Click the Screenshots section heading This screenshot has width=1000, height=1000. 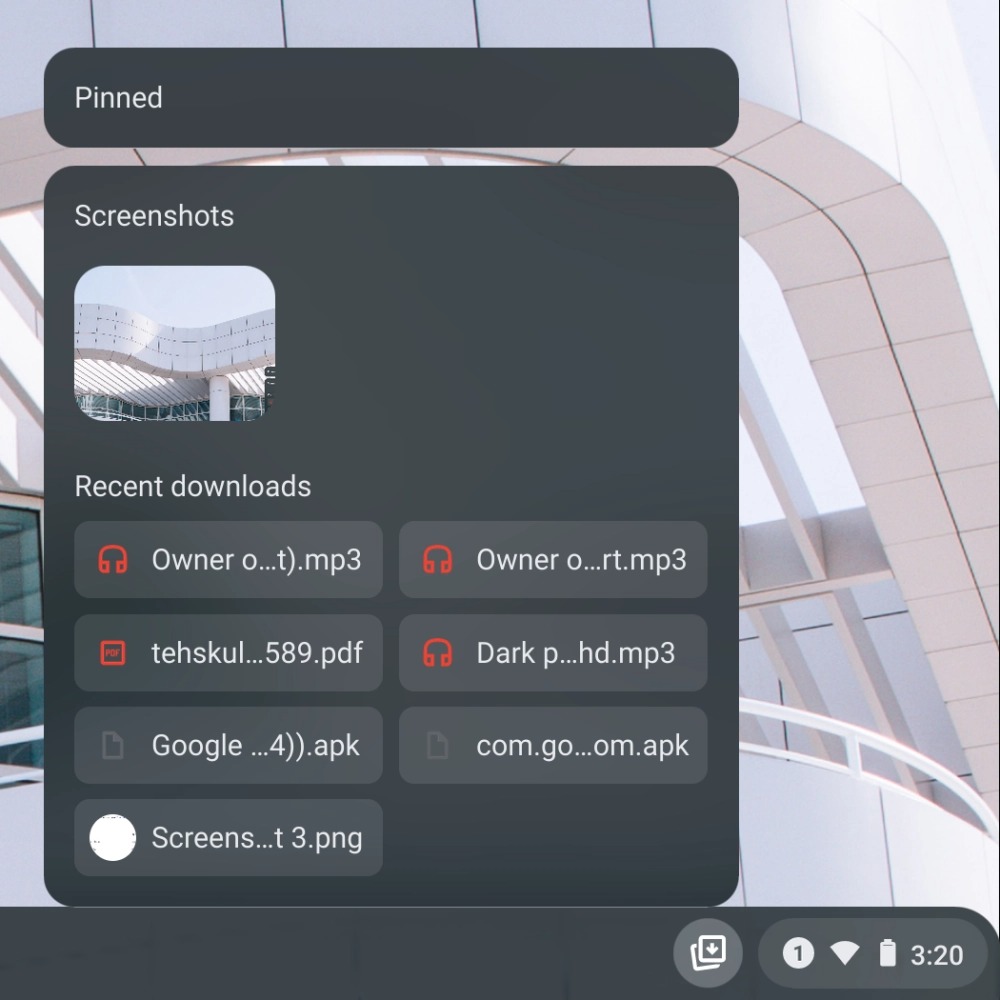tap(154, 216)
